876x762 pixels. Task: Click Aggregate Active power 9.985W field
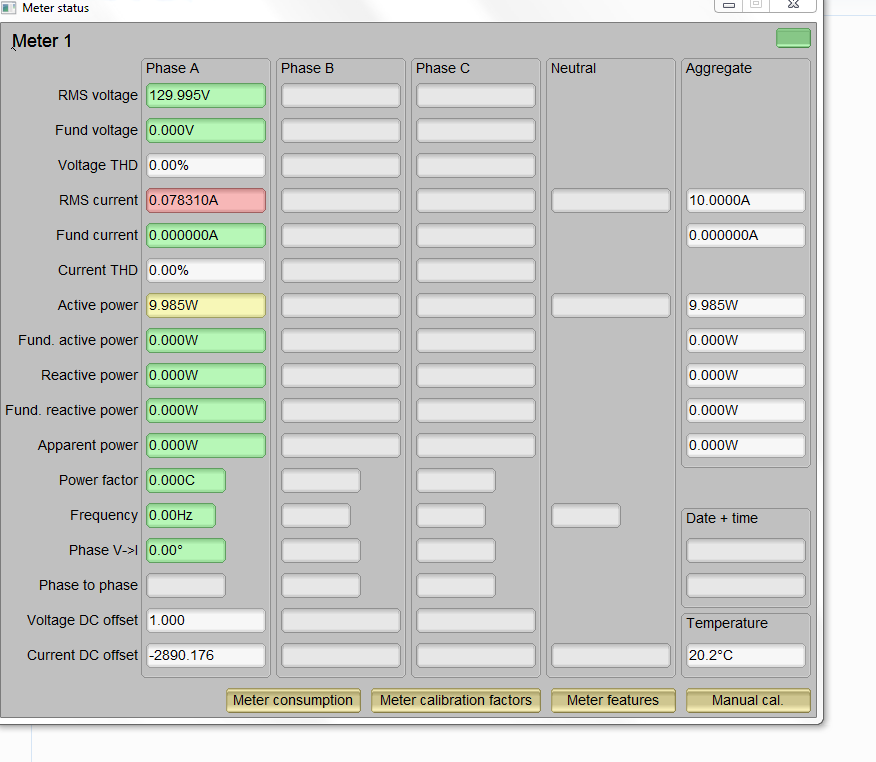(x=746, y=306)
